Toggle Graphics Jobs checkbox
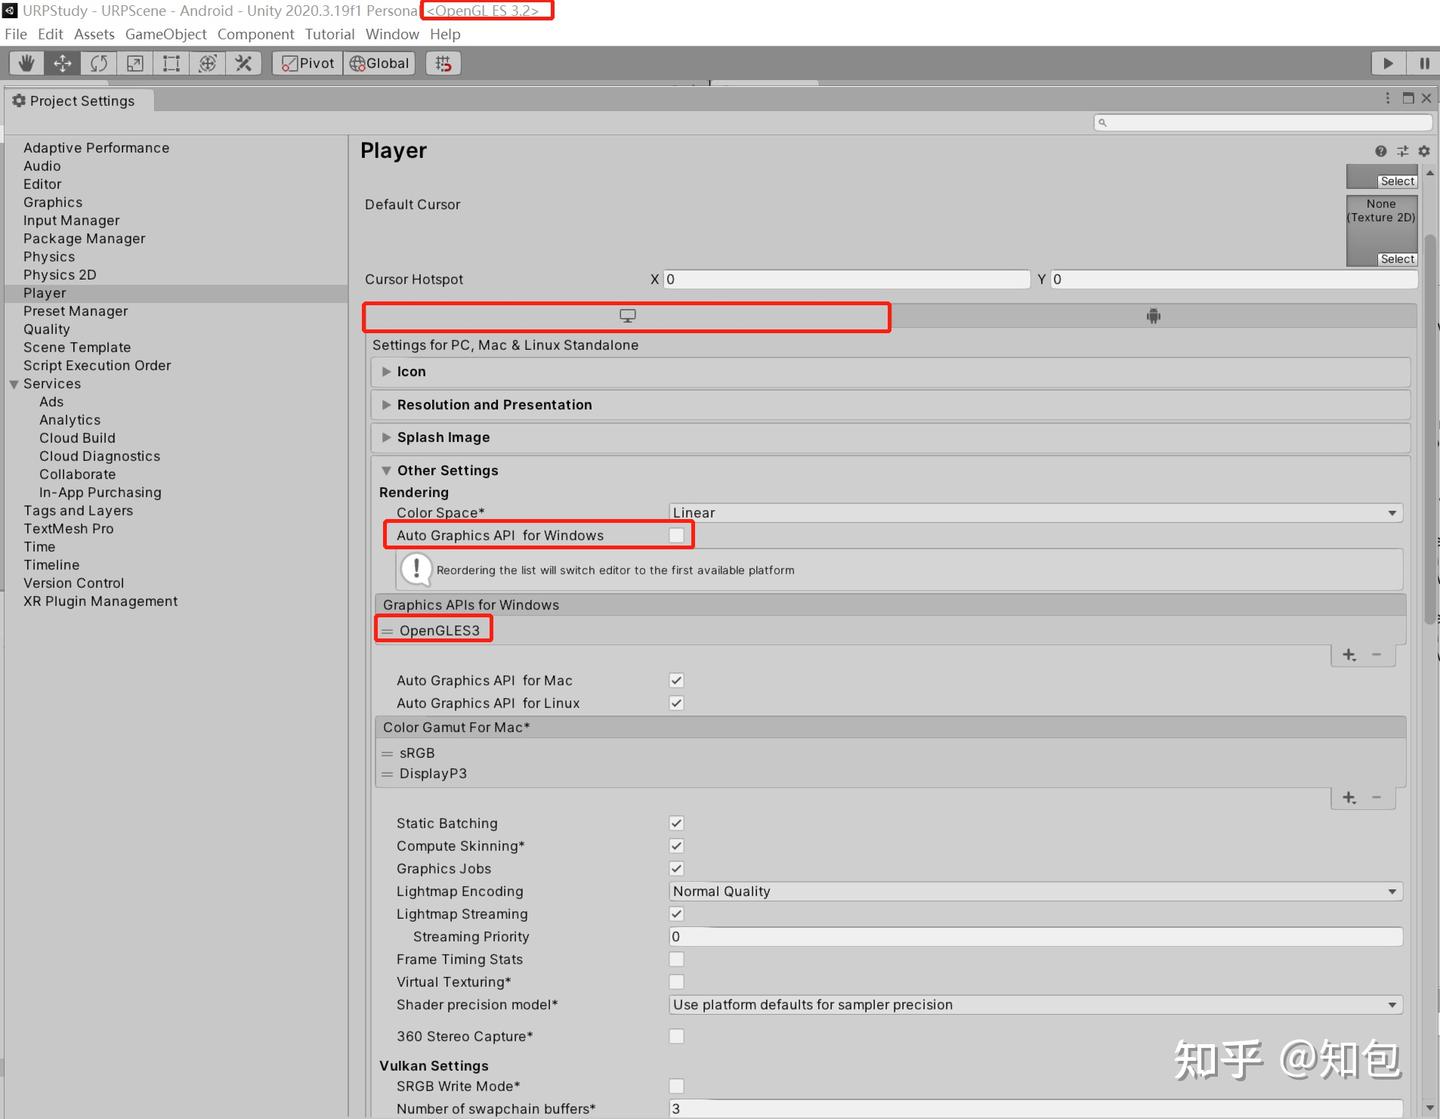Screen dimensions: 1440x1119 click(x=677, y=869)
